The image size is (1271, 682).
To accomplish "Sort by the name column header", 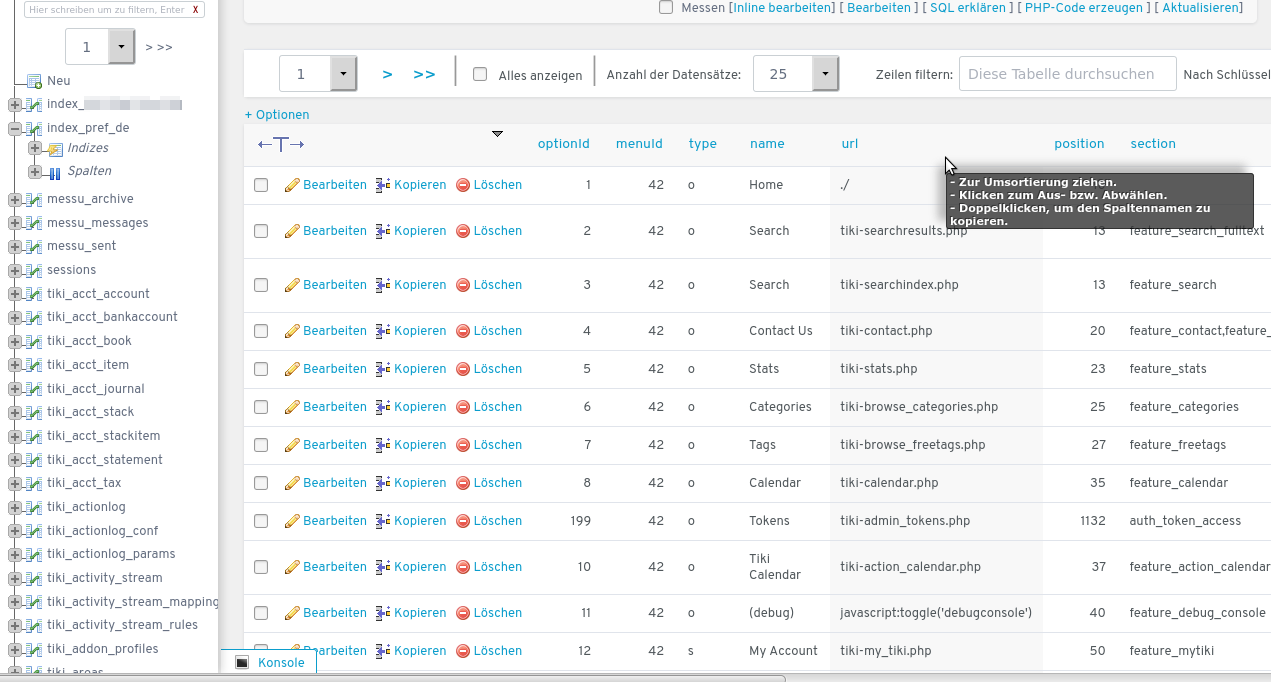I will (767, 144).
